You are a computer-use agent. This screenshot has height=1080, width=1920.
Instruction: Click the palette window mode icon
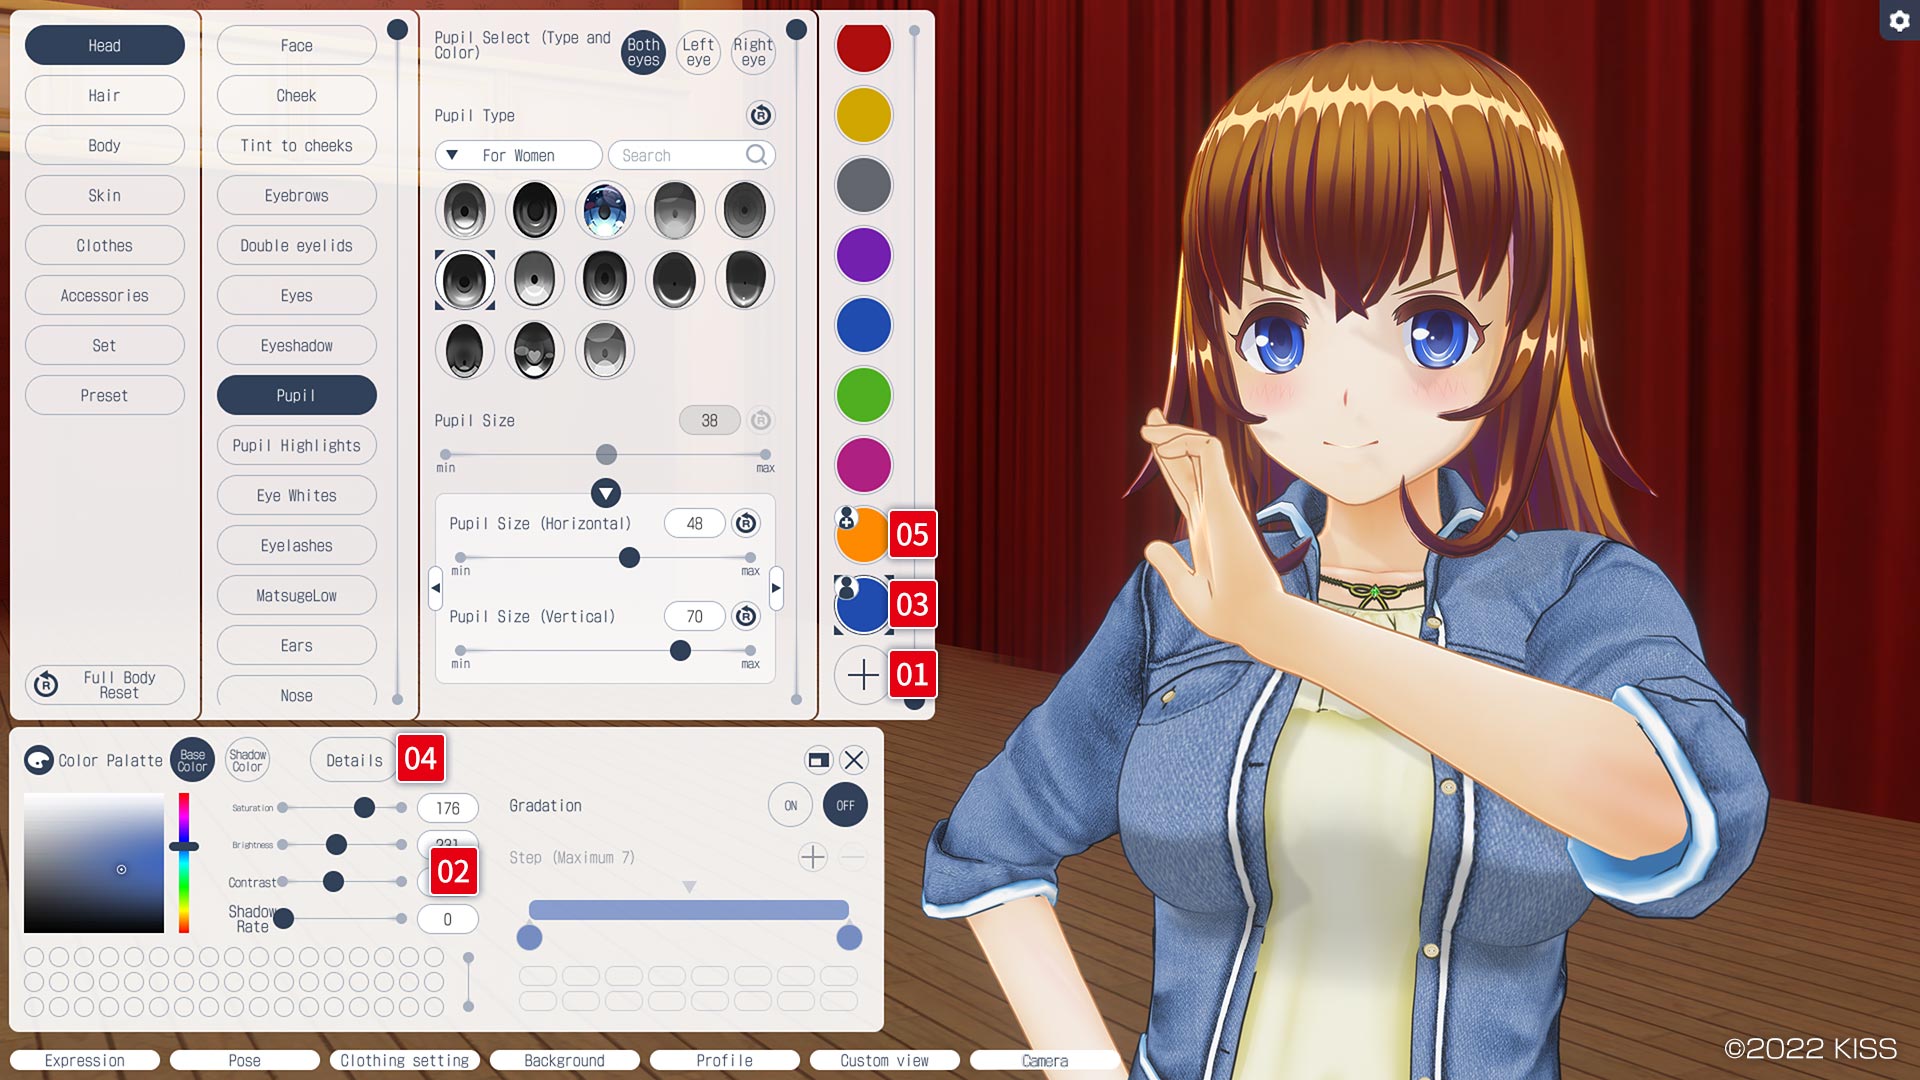818,760
